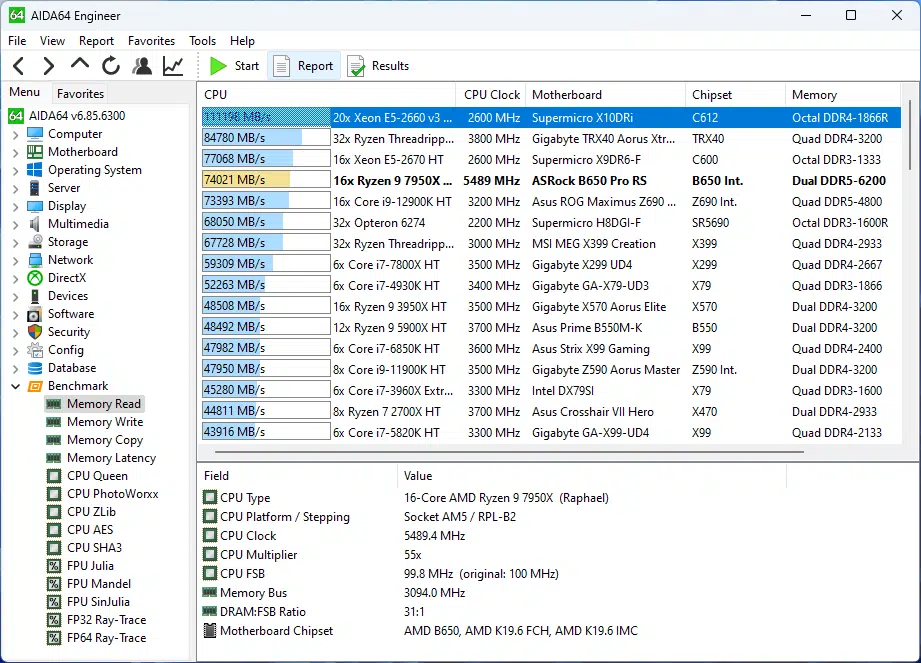Select the Memory Read benchmark icon
The image size is (921, 663).
pyautogui.click(x=53, y=404)
